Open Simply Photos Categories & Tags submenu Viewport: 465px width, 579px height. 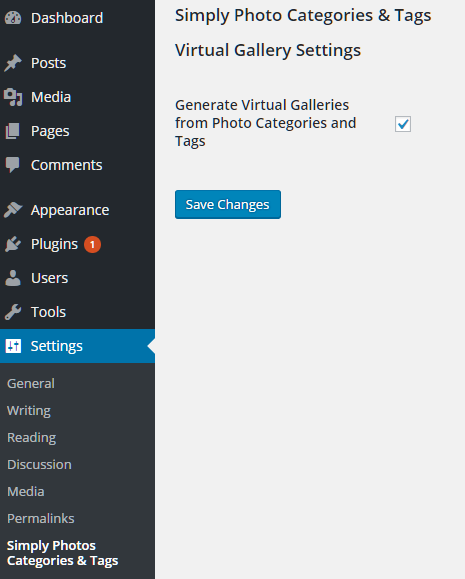click(63, 553)
